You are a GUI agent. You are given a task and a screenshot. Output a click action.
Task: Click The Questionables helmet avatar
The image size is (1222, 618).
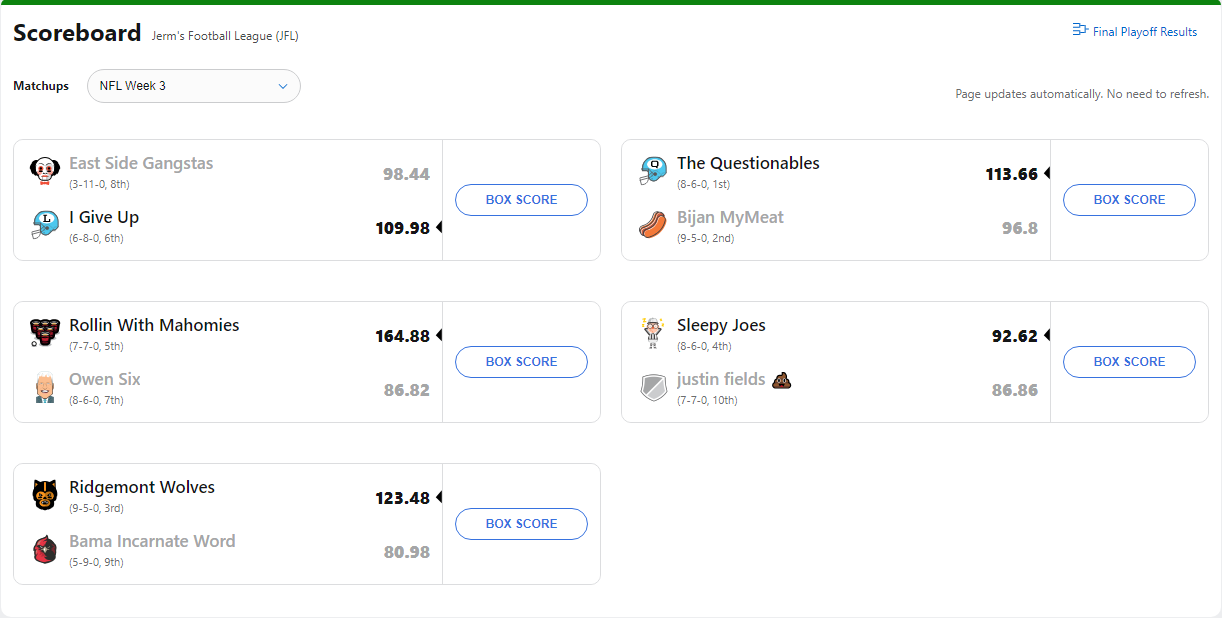[x=652, y=171]
